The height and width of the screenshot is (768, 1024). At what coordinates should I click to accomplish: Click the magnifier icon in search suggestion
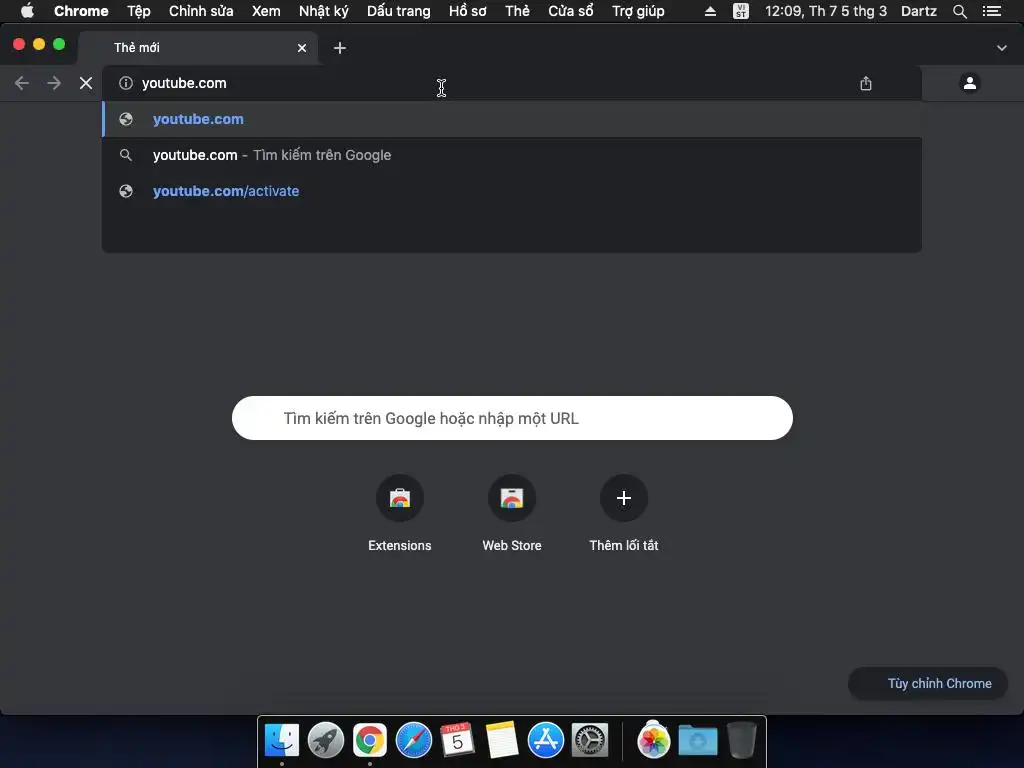pyautogui.click(x=126, y=155)
